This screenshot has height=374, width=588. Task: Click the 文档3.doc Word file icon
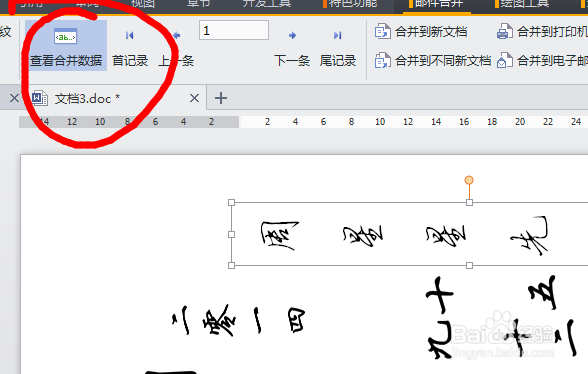[x=39, y=98]
